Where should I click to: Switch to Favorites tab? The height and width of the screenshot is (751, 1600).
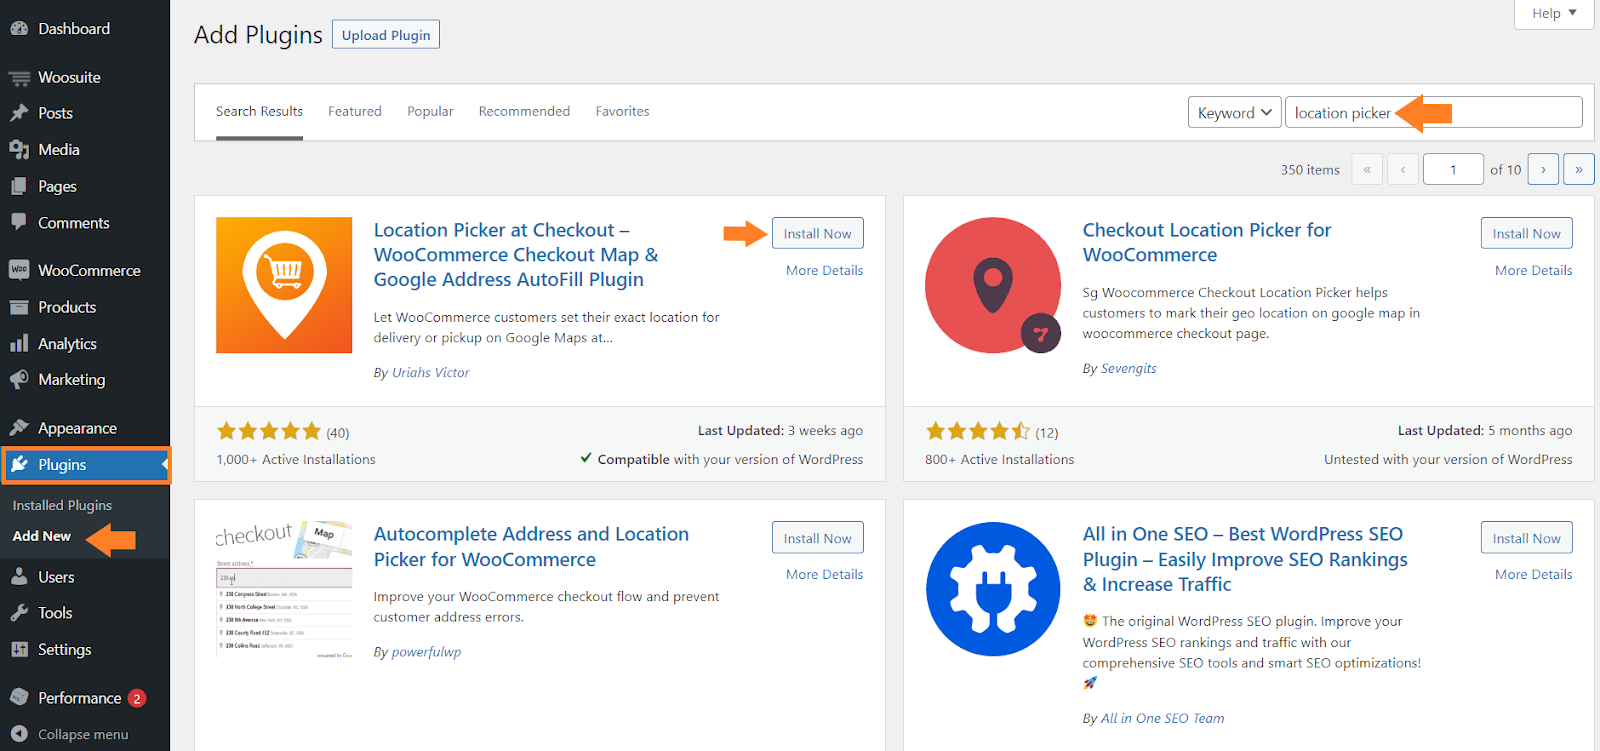[622, 111]
